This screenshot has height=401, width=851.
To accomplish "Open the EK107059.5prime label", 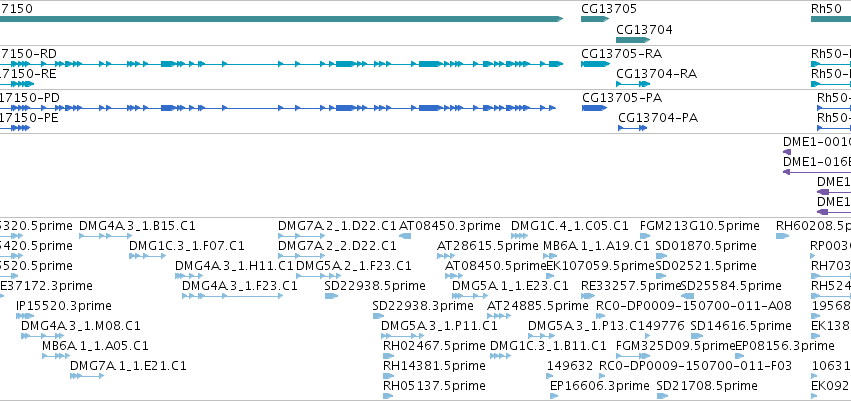I will pyautogui.click(x=600, y=266).
